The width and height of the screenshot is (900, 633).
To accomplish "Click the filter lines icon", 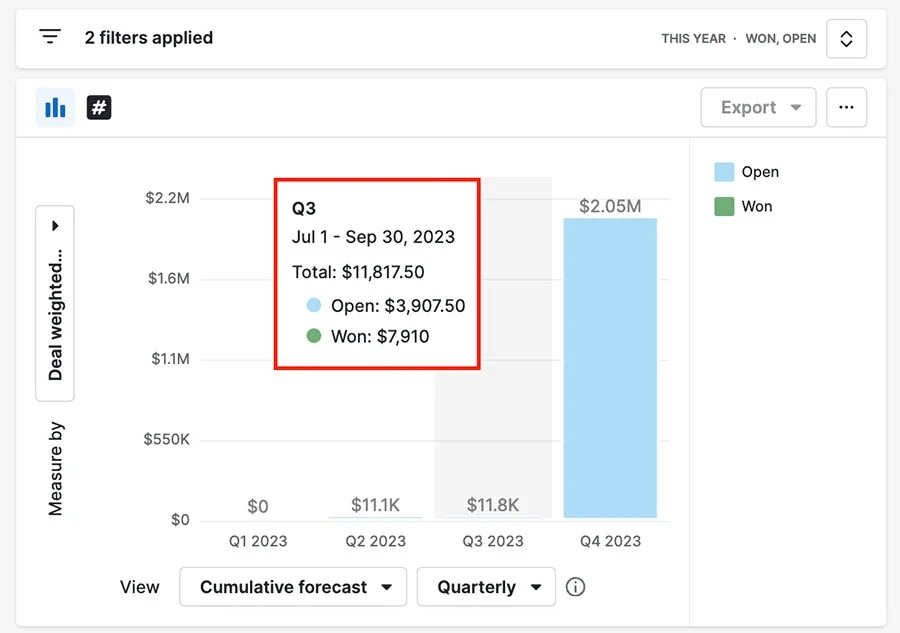I will [50, 38].
